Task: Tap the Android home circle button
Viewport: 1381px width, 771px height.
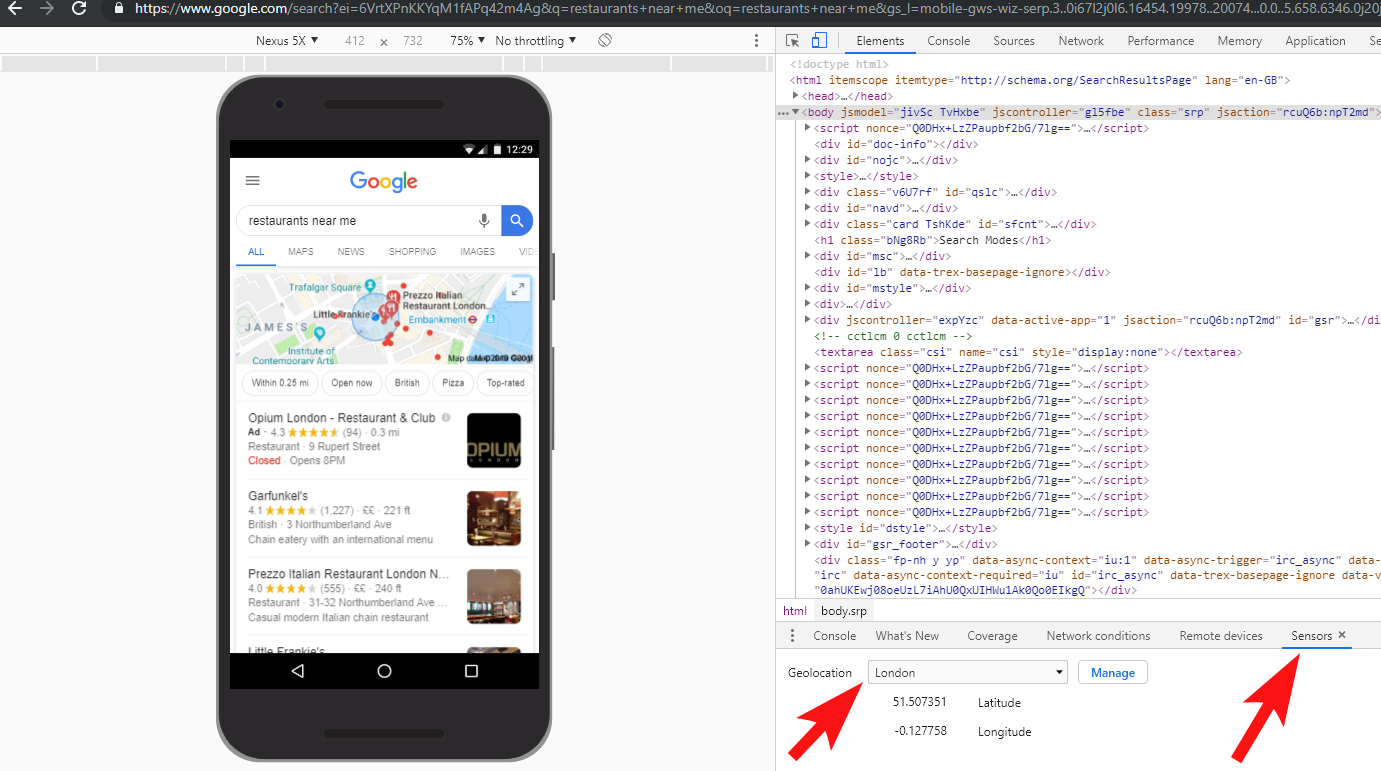Action: click(x=384, y=671)
